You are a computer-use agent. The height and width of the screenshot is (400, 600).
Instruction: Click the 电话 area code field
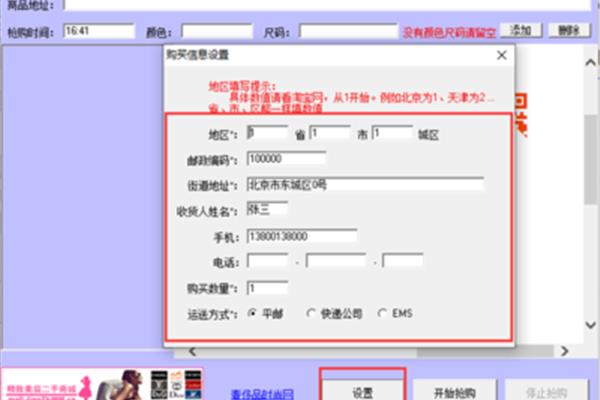267,261
